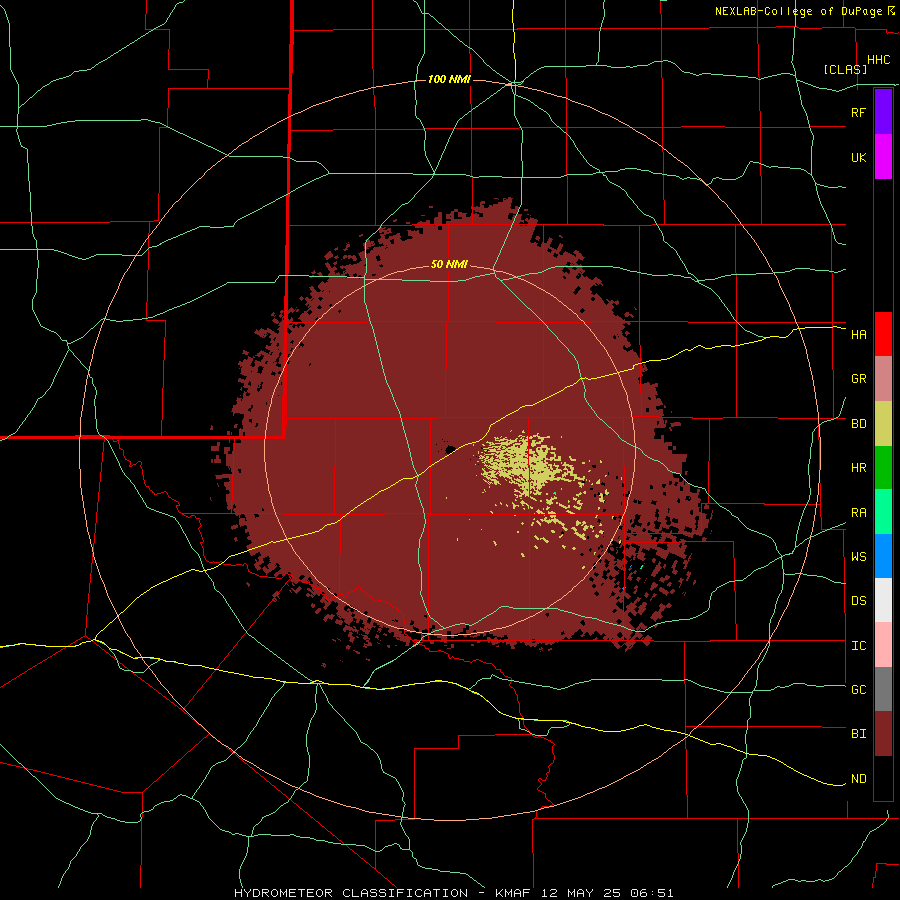
Task: Click the RF legend label
Action: click(858, 112)
